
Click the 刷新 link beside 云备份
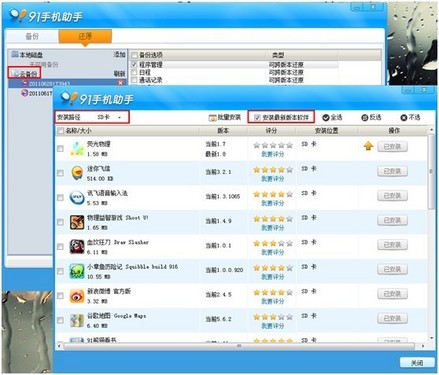(x=119, y=73)
